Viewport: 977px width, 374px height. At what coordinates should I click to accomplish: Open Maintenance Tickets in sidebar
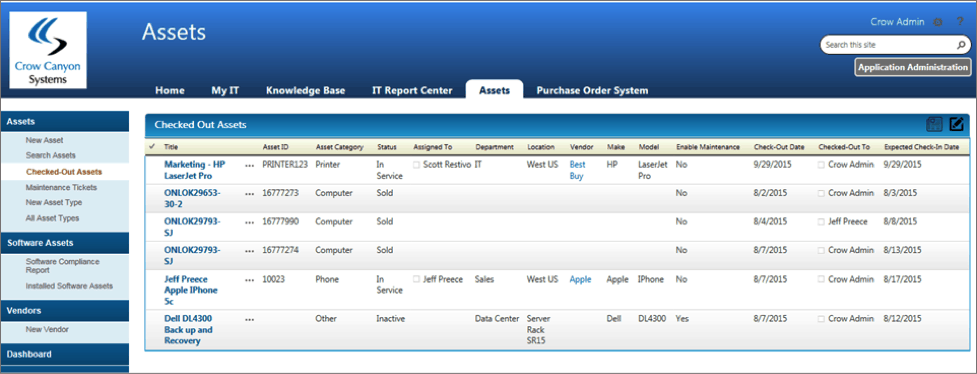(x=61, y=187)
